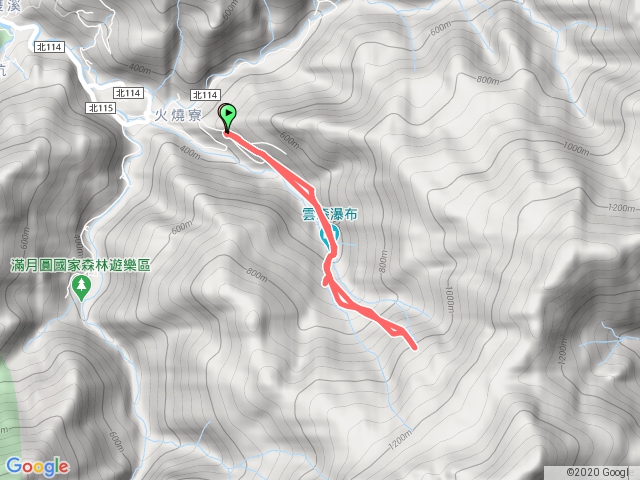This screenshot has height=480, width=640.
Task: Click the 600m label at top center
Action: [230, 11]
